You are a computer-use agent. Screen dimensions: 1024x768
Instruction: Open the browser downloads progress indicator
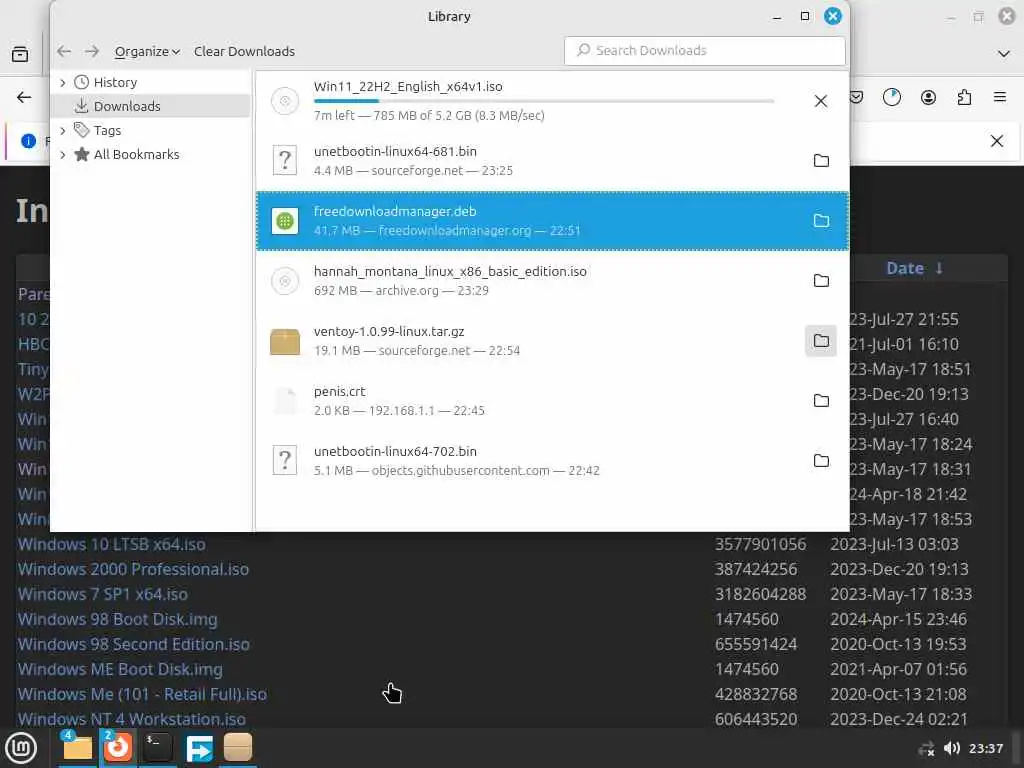[x=891, y=97]
